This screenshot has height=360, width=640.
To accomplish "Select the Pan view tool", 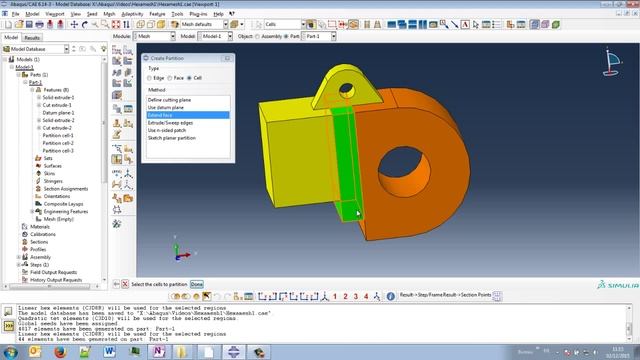I will click(74, 24).
